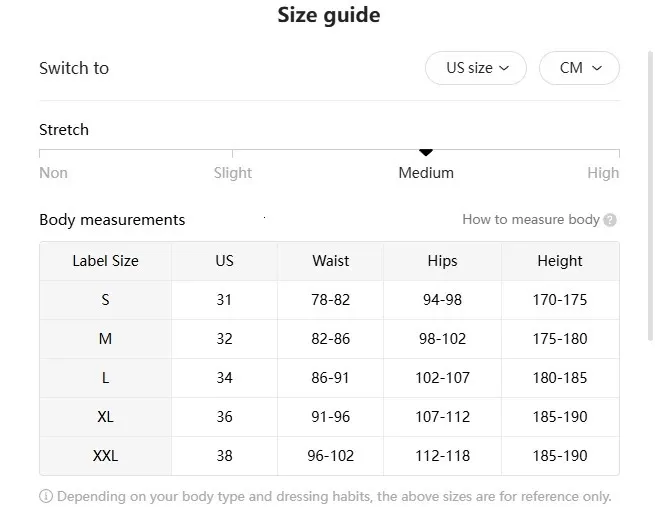The width and height of the screenshot is (655, 507).
Task: Open How to measure body link
Action: pyautogui.click(x=530, y=219)
